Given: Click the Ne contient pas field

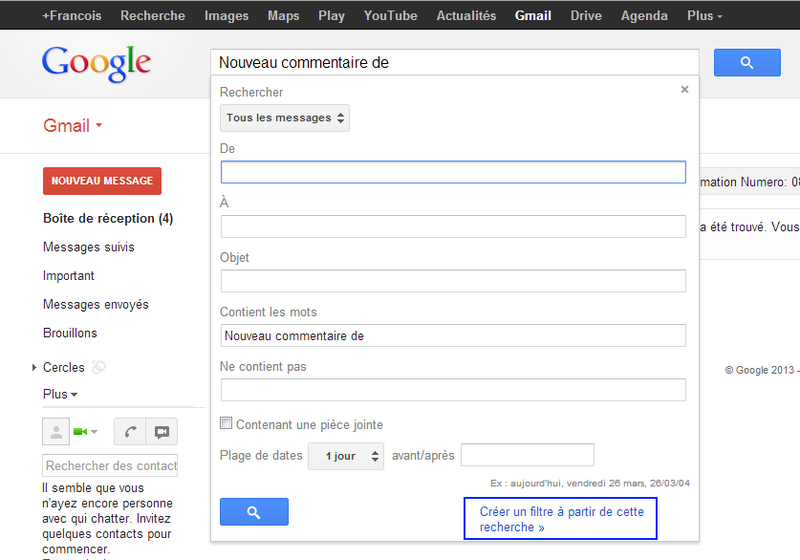Looking at the screenshot, I should pos(453,390).
